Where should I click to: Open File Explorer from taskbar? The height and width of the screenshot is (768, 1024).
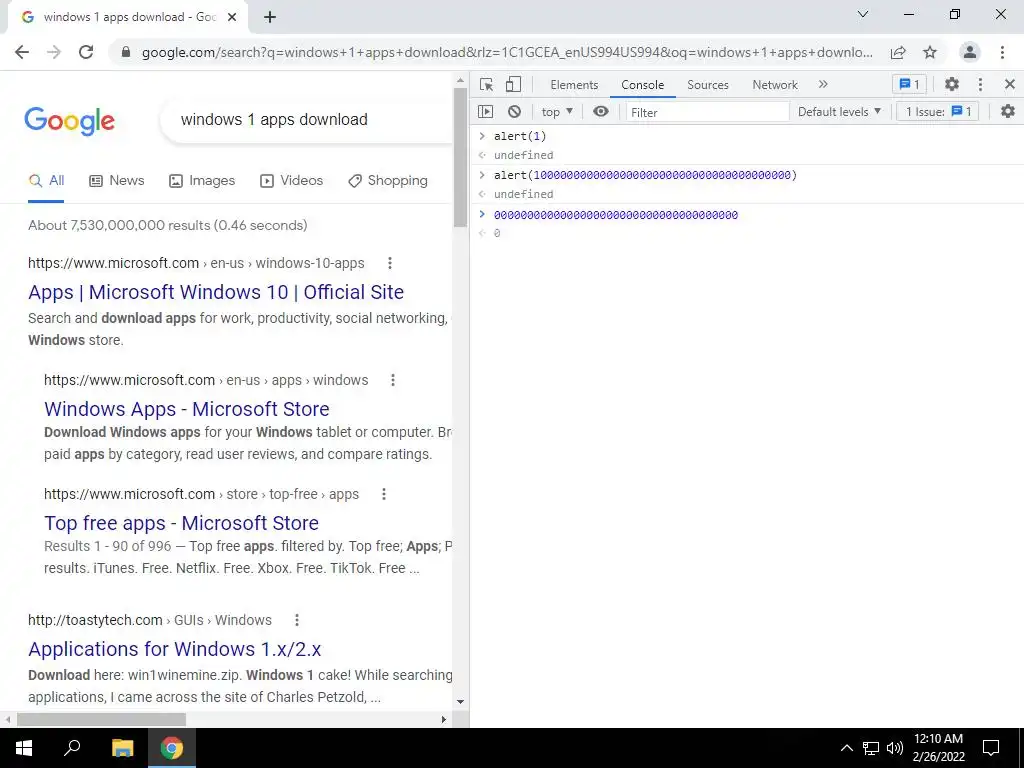click(122, 748)
